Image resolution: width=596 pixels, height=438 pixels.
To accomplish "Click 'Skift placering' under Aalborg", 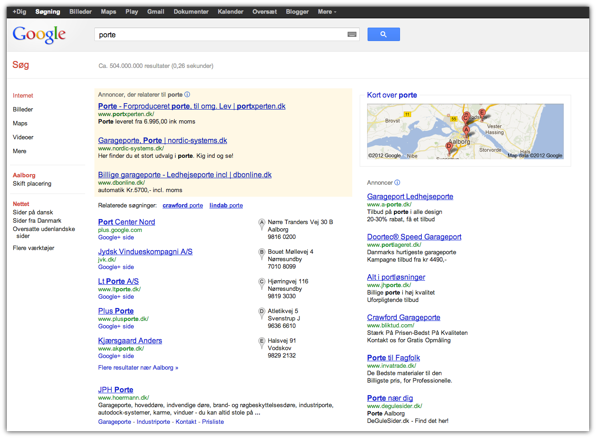I will click(x=32, y=184).
